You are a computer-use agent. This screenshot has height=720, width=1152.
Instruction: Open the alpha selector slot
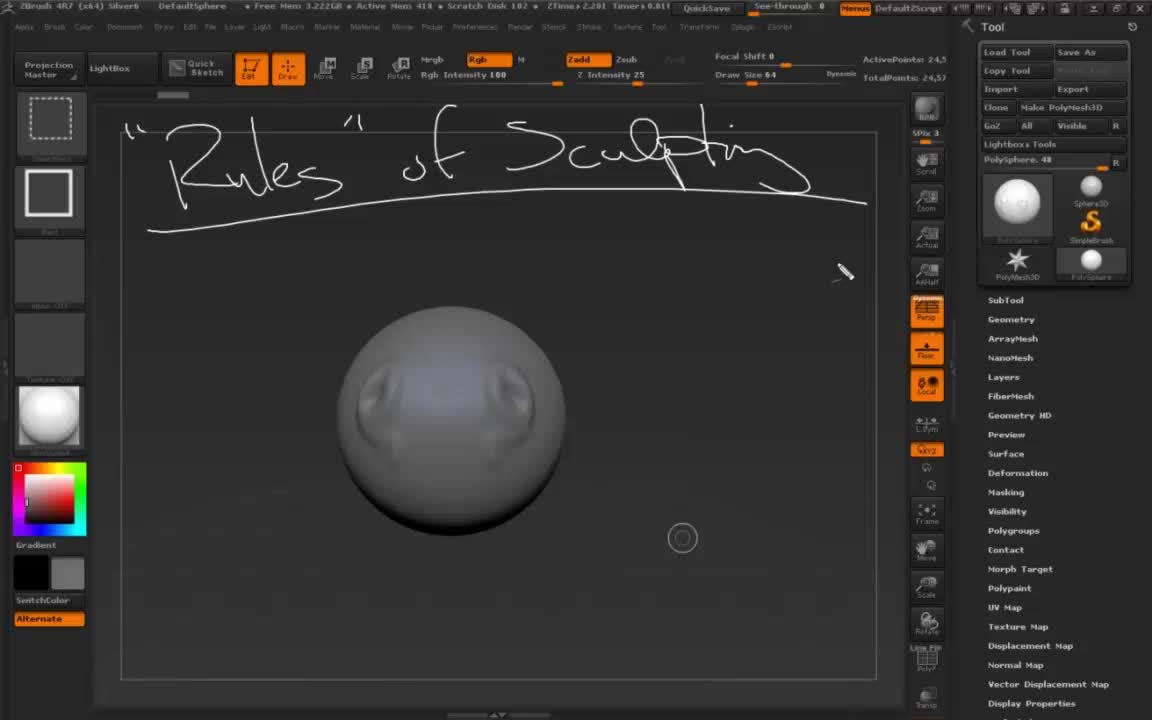point(49,273)
